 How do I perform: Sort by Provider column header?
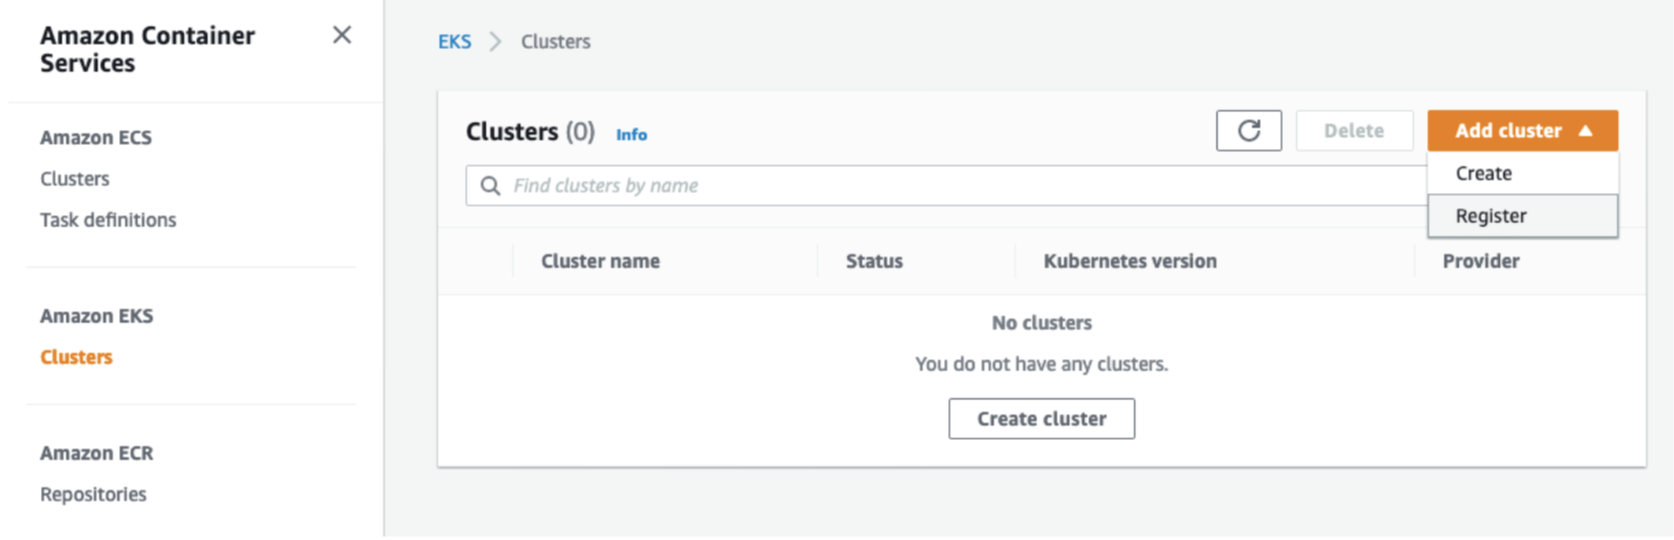click(1480, 261)
